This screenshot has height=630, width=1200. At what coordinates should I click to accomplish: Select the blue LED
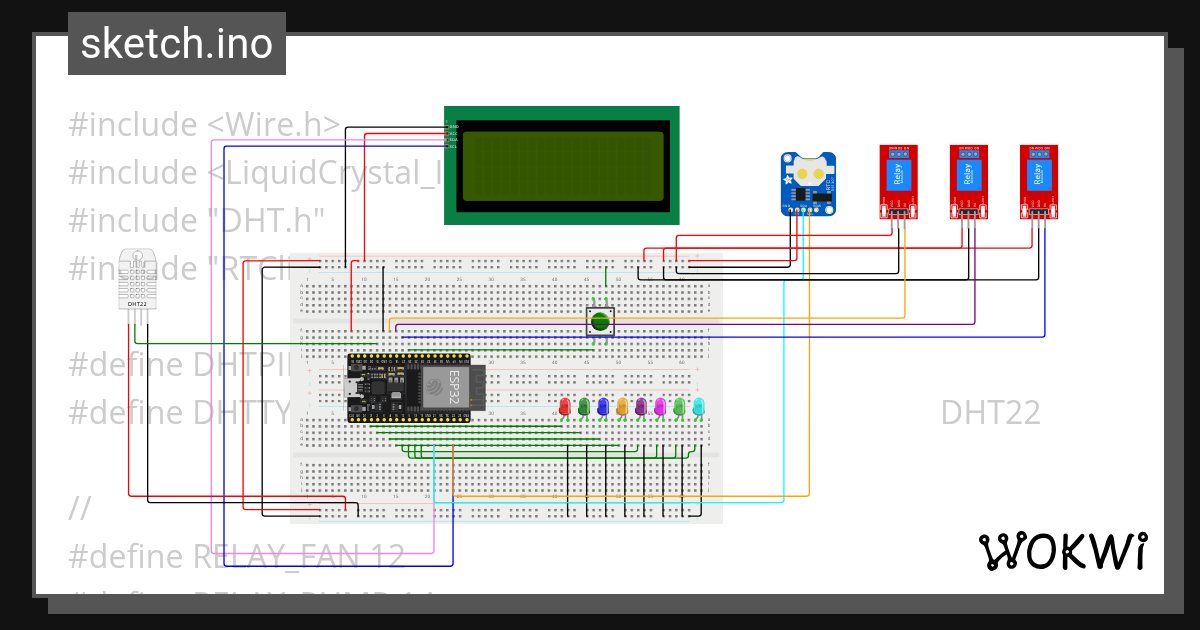(x=603, y=407)
